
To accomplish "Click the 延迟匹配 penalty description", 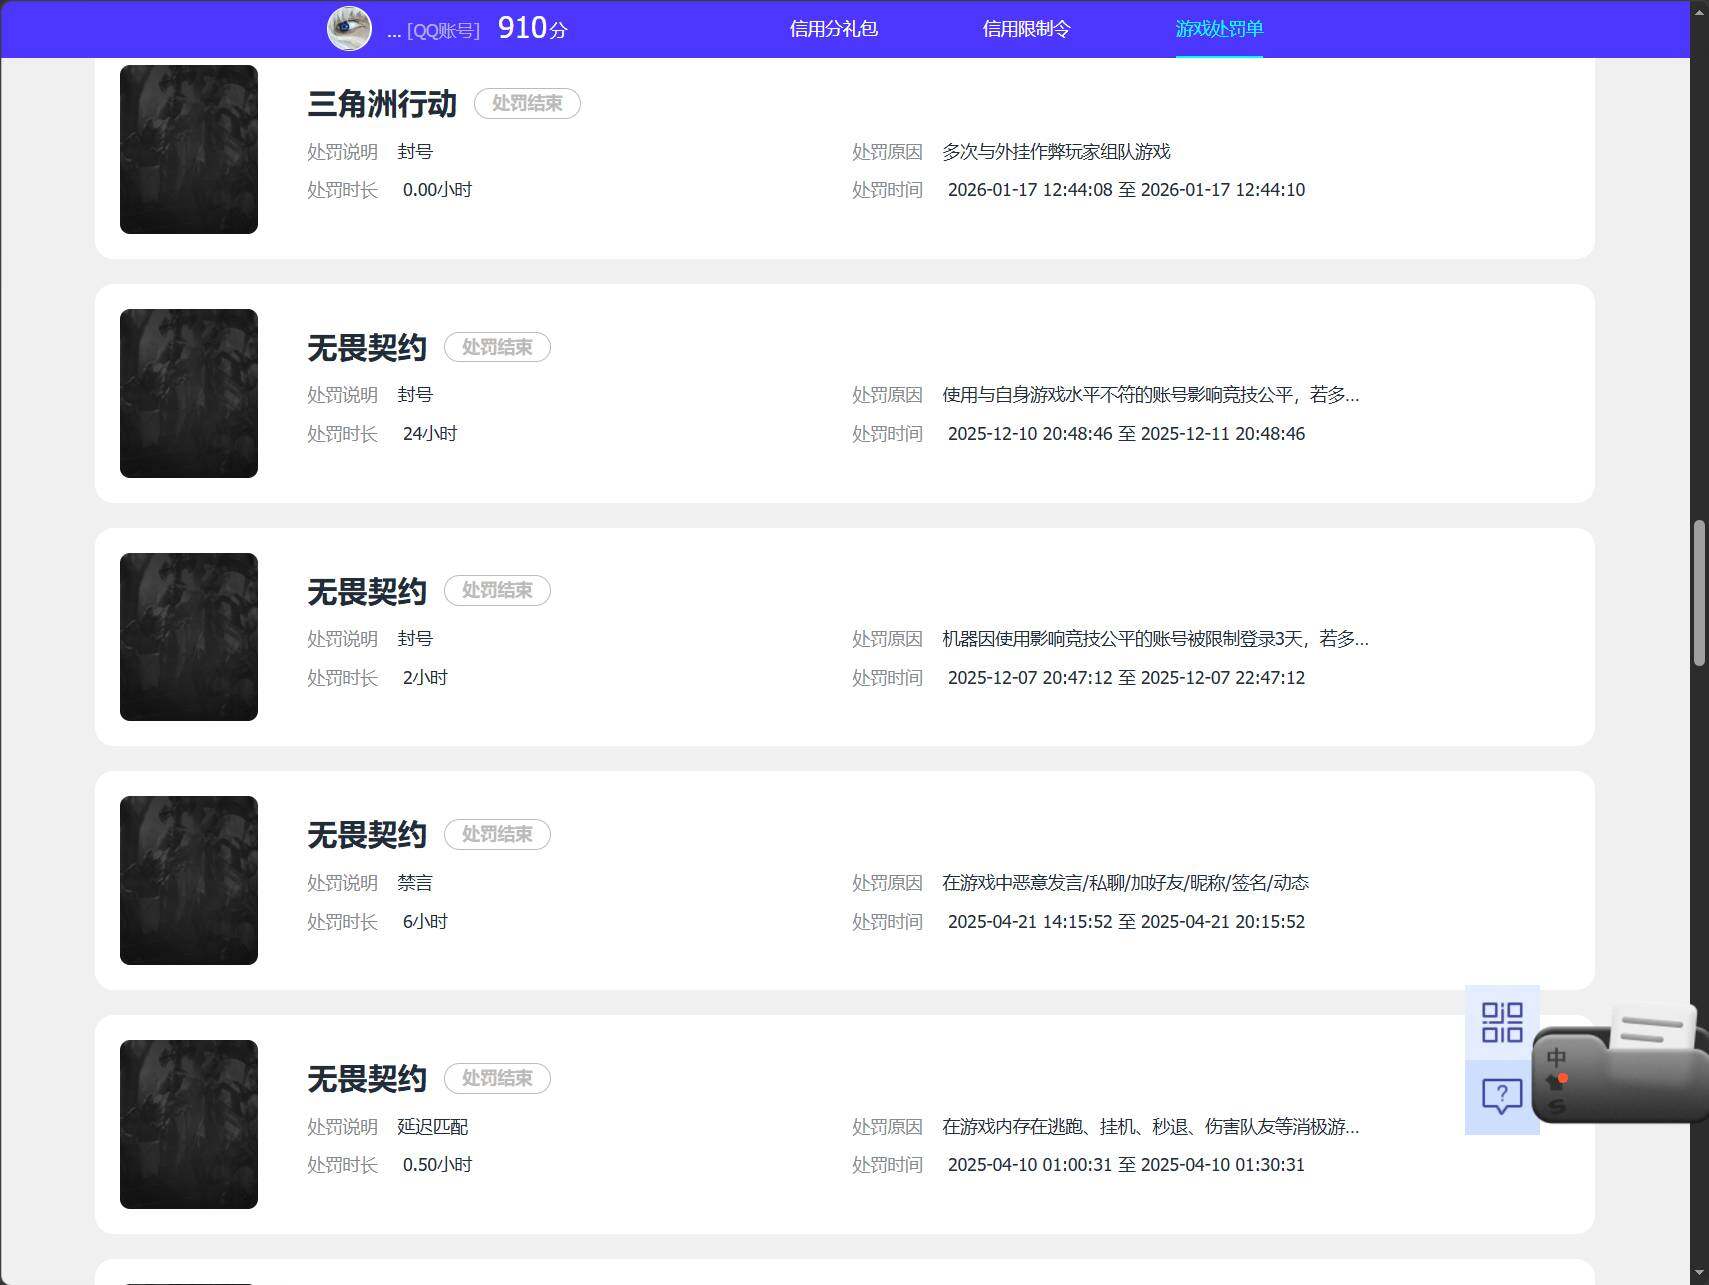I will tap(432, 1127).
